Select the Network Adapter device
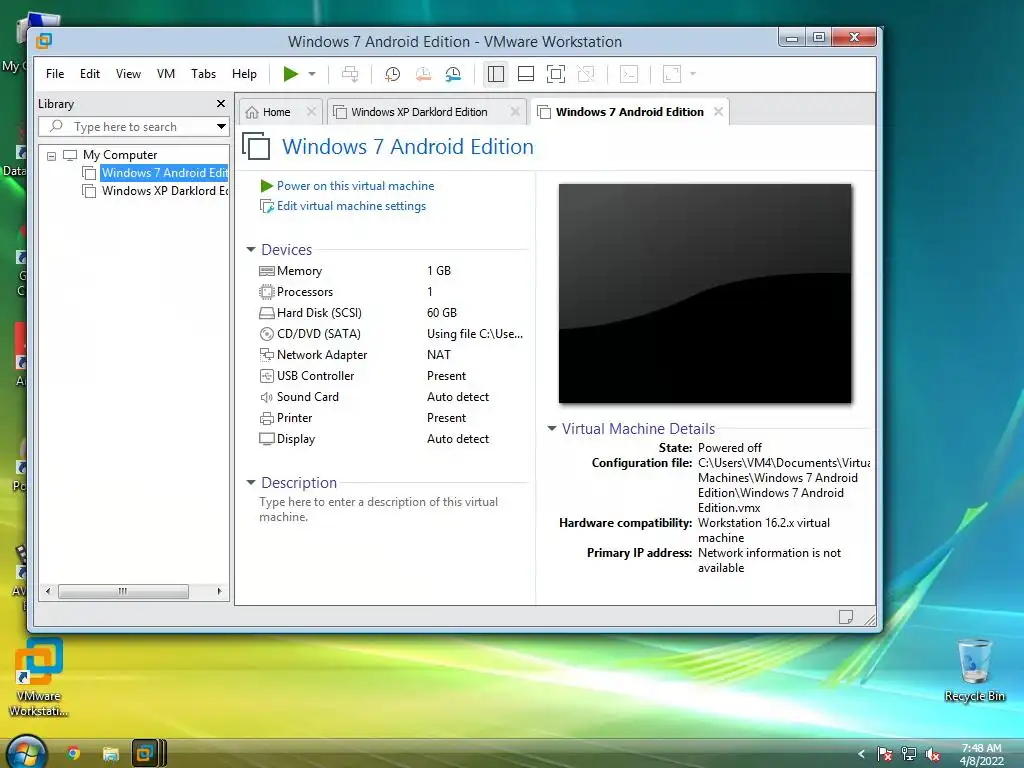1024x768 pixels. (391, 355)
